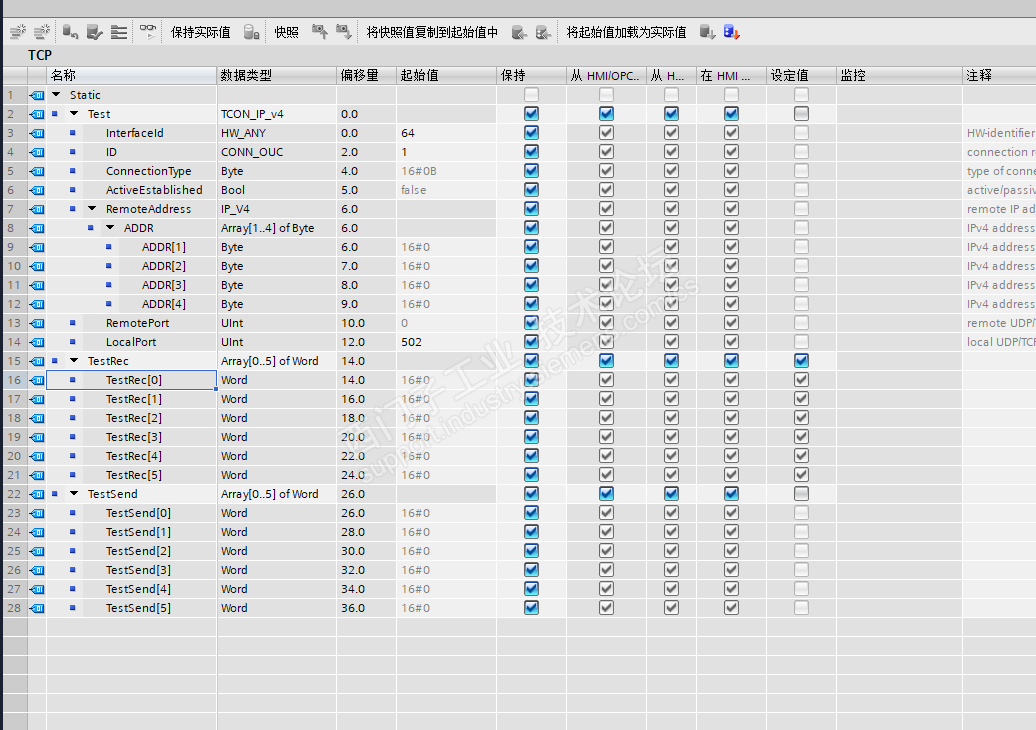Screen dimensions: 1036x730
Task: Click the TCON_IP_v4 data type cell
Action: click(277, 114)
